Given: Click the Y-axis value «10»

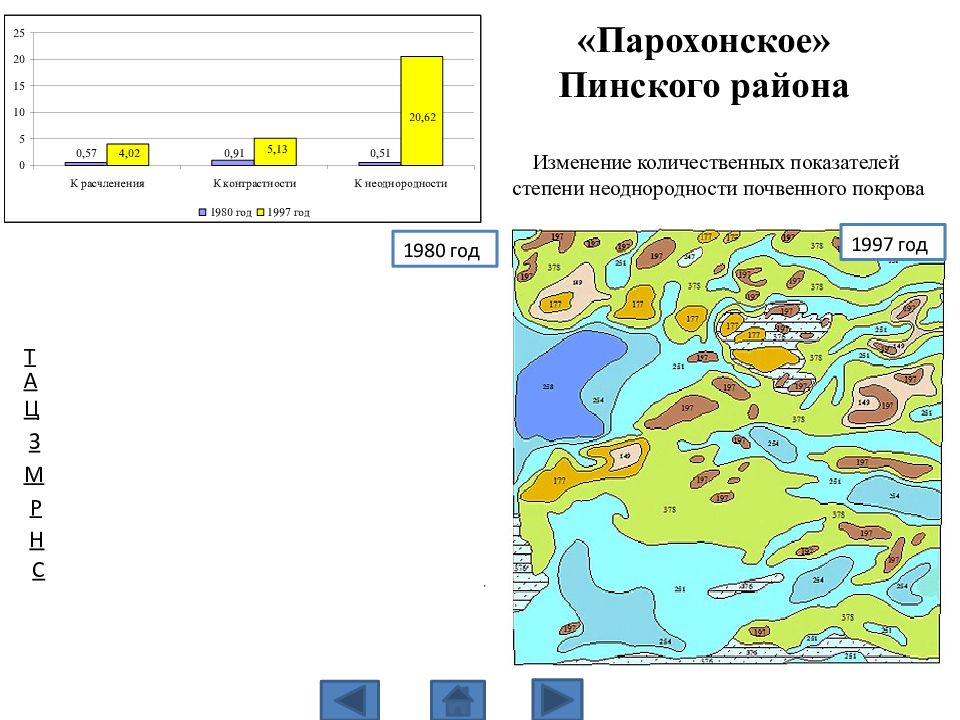Looking at the screenshot, I should point(20,112).
